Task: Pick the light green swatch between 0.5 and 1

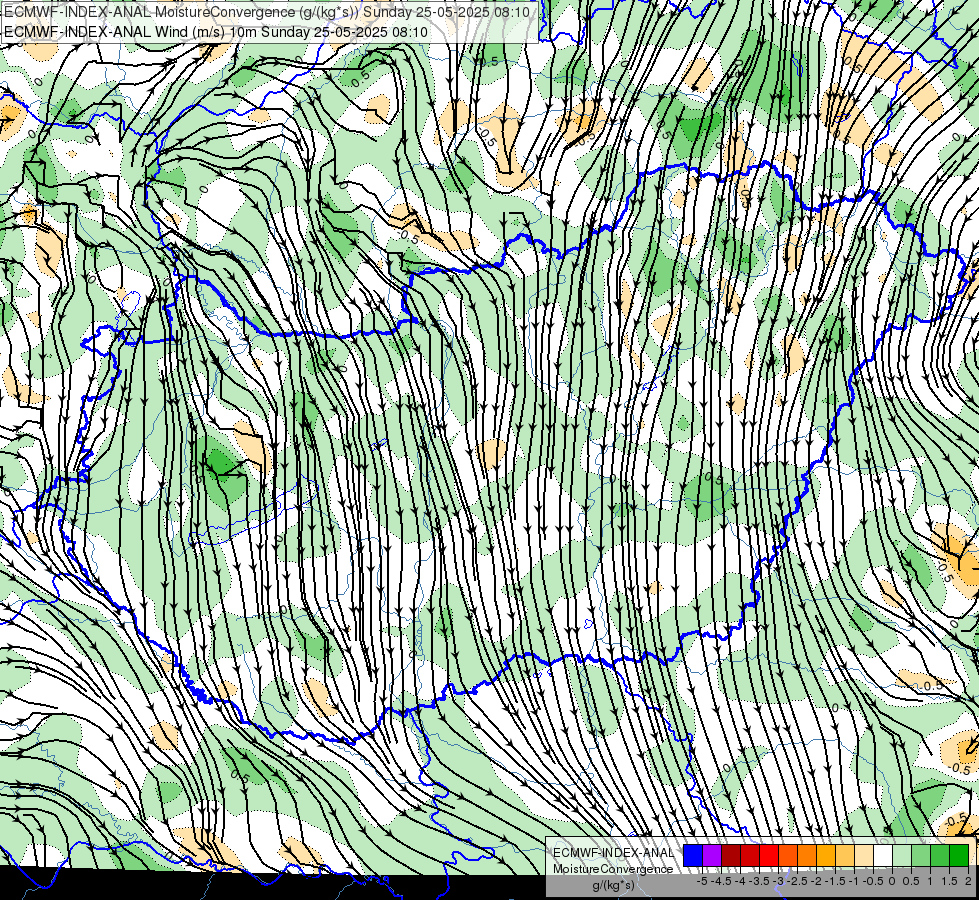Action: point(921,855)
